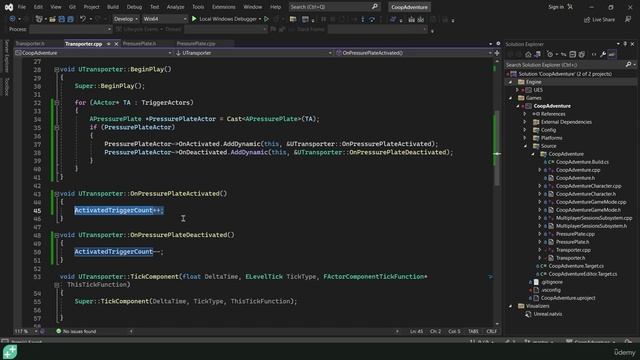The height and width of the screenshot is (360, 640).
Task: Click the Navigate Backward toolbar icon
Action: pos(12,19)
